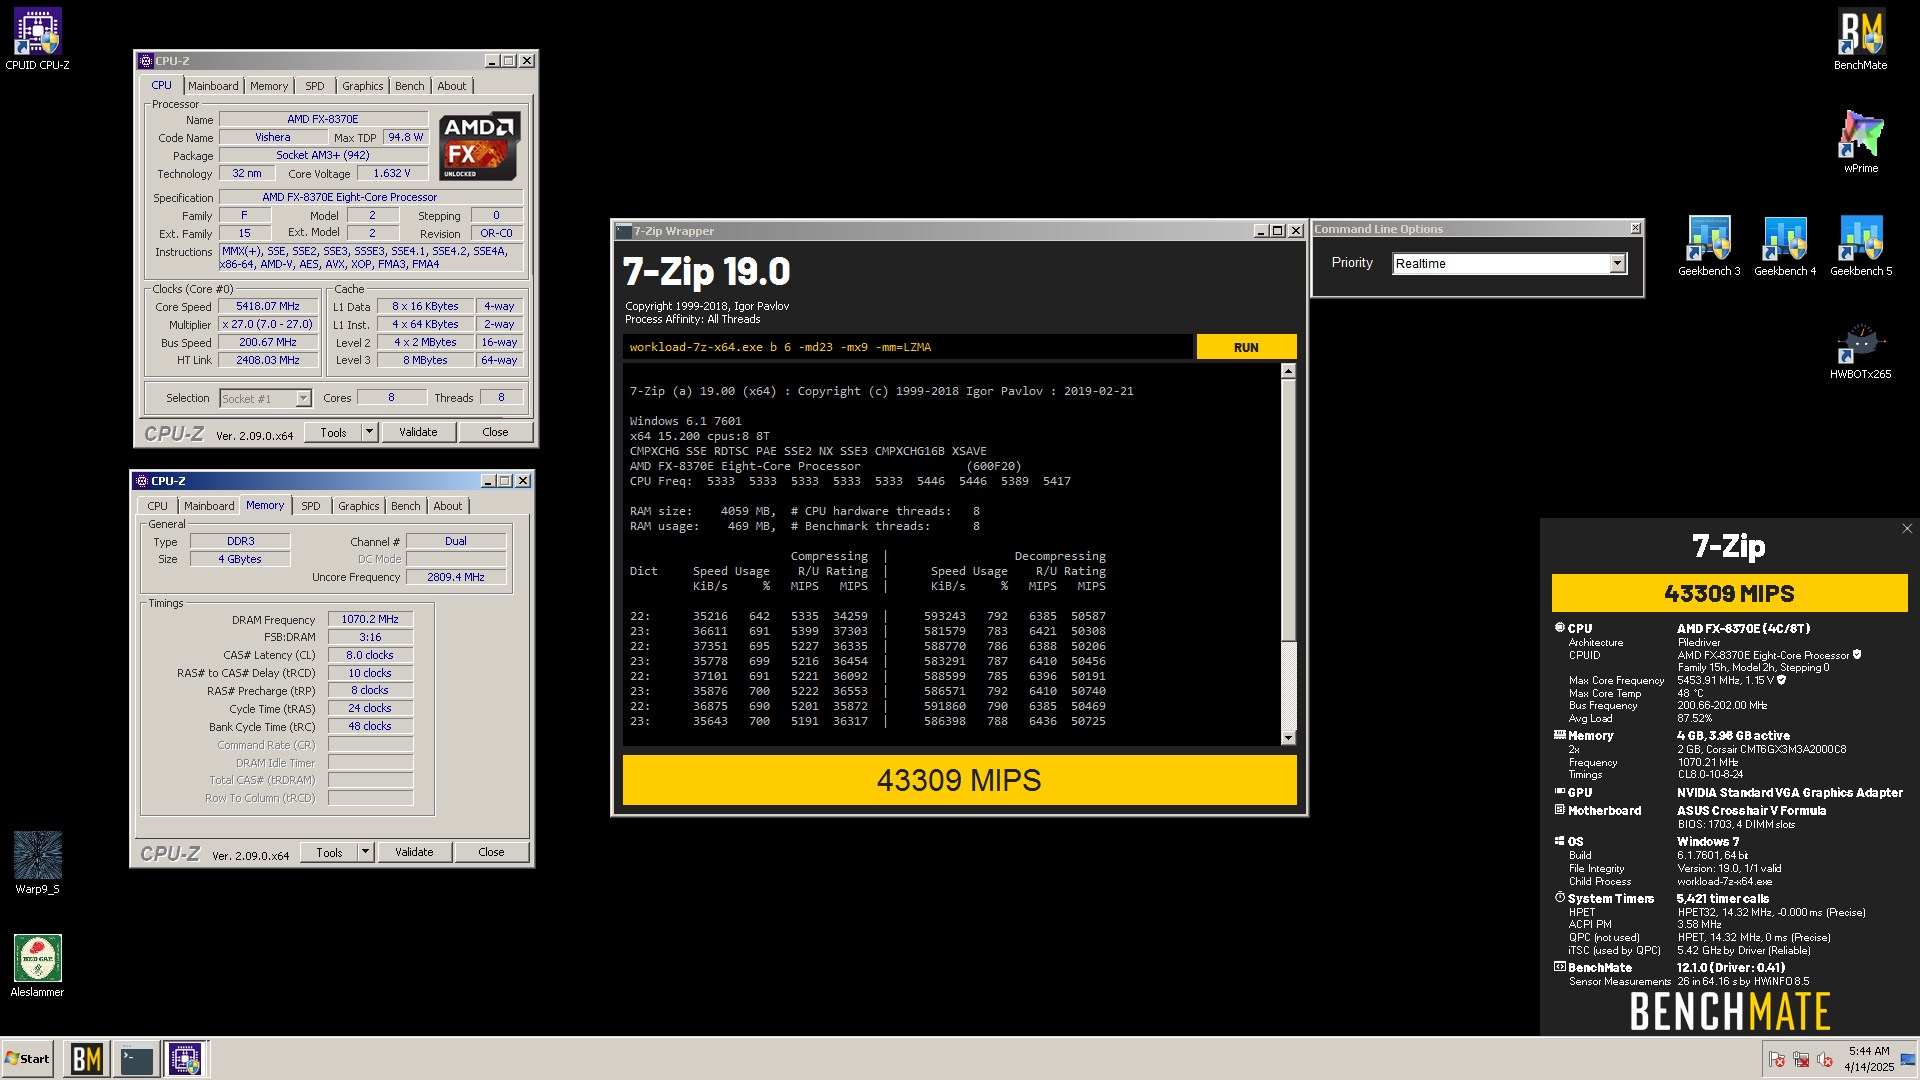Image resolution: width=1920 pixels, height=1080 pixels.
Task: Open the Socket #1 selection dropdown
Action: coord(303,398)
